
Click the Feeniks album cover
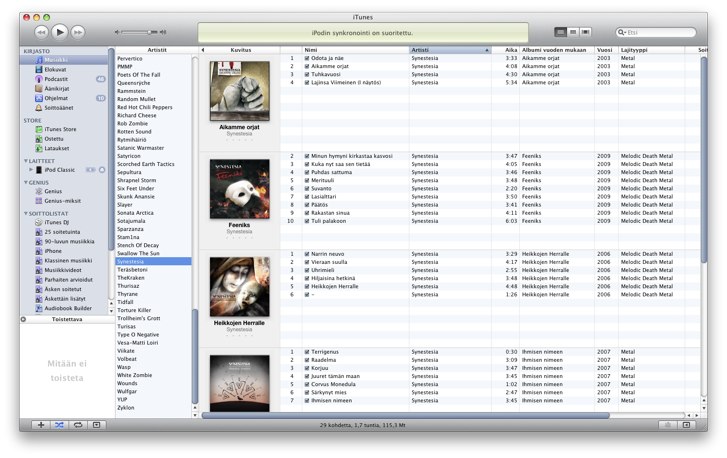pos(240,189)
